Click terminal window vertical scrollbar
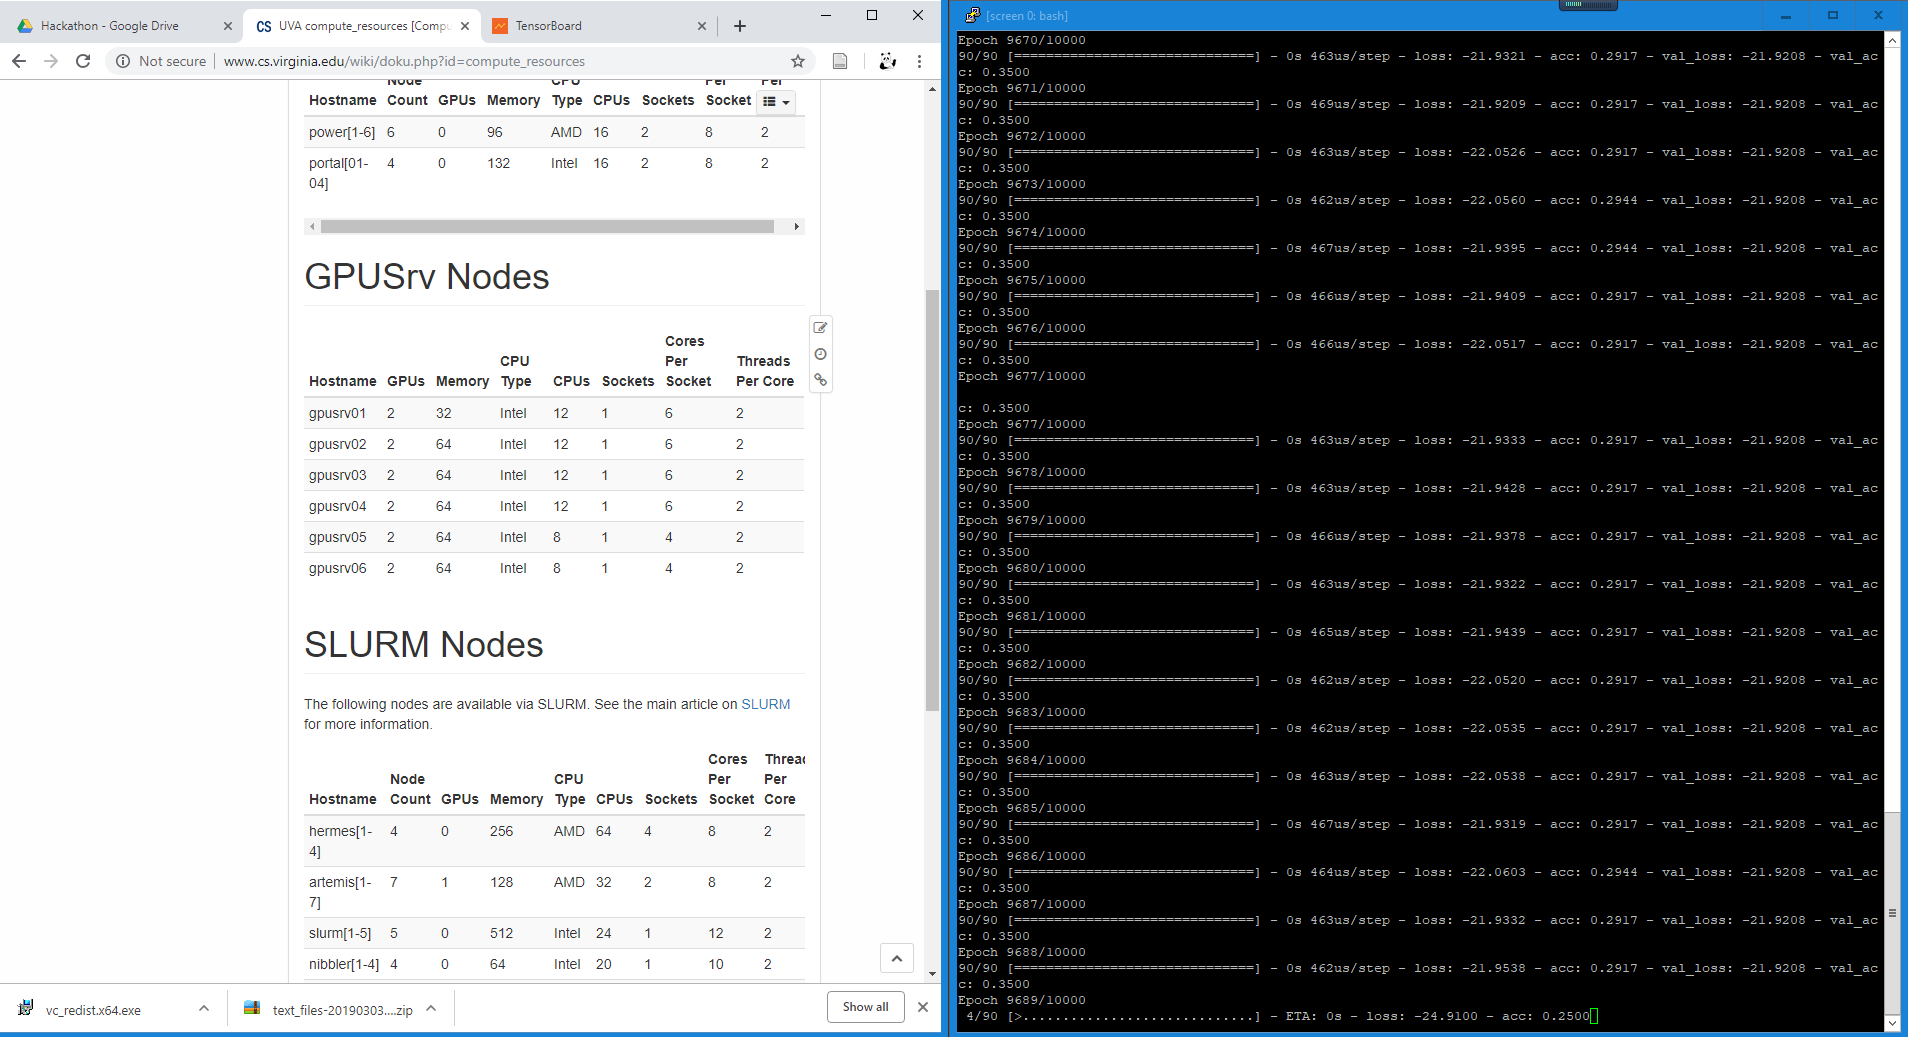This screenshot has height=1037, width=1908. [1892, 912]
